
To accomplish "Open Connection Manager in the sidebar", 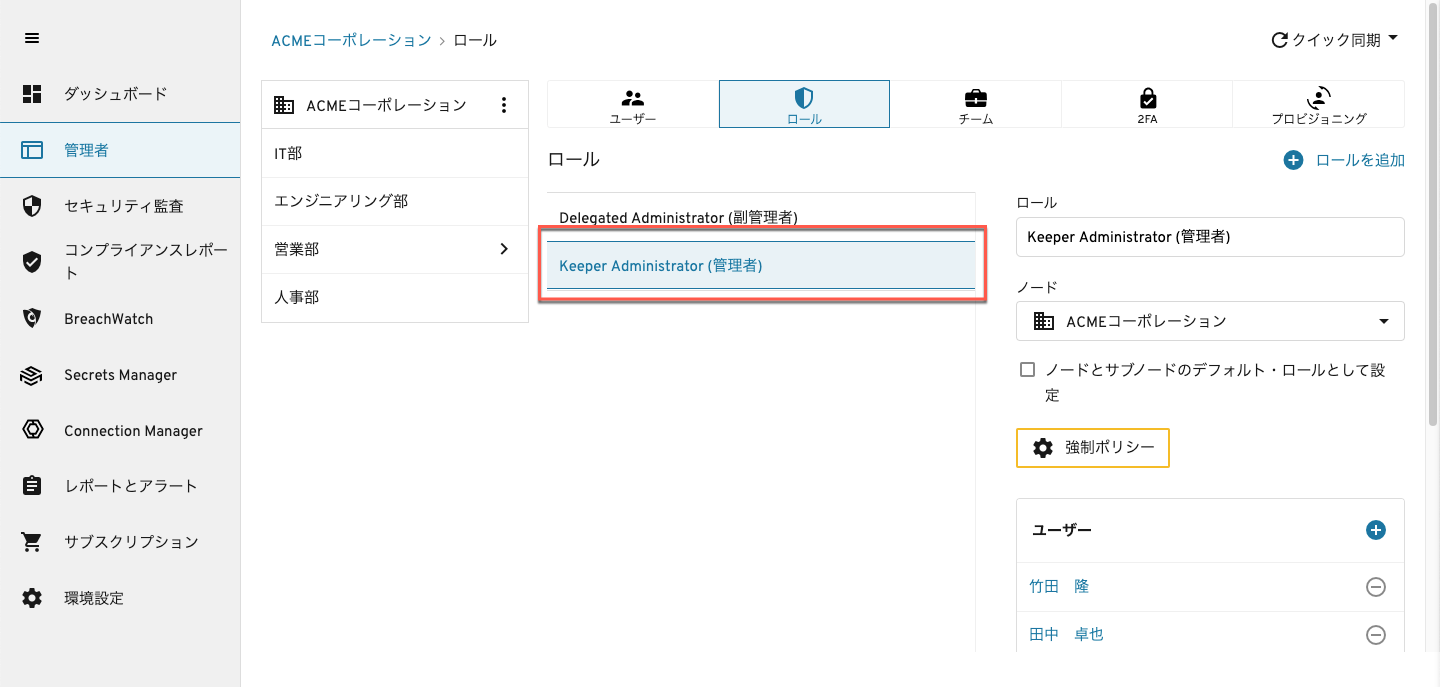I will point(133,431).
